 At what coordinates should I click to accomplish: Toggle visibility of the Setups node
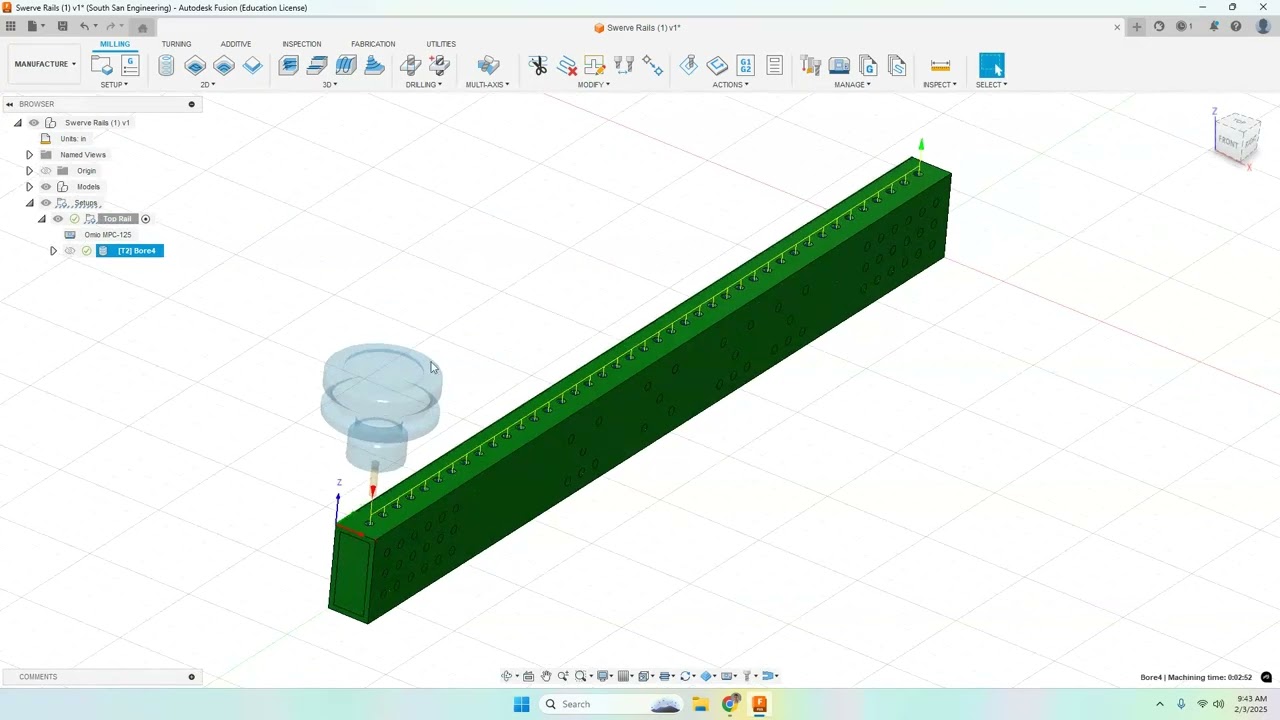[46, 203]
